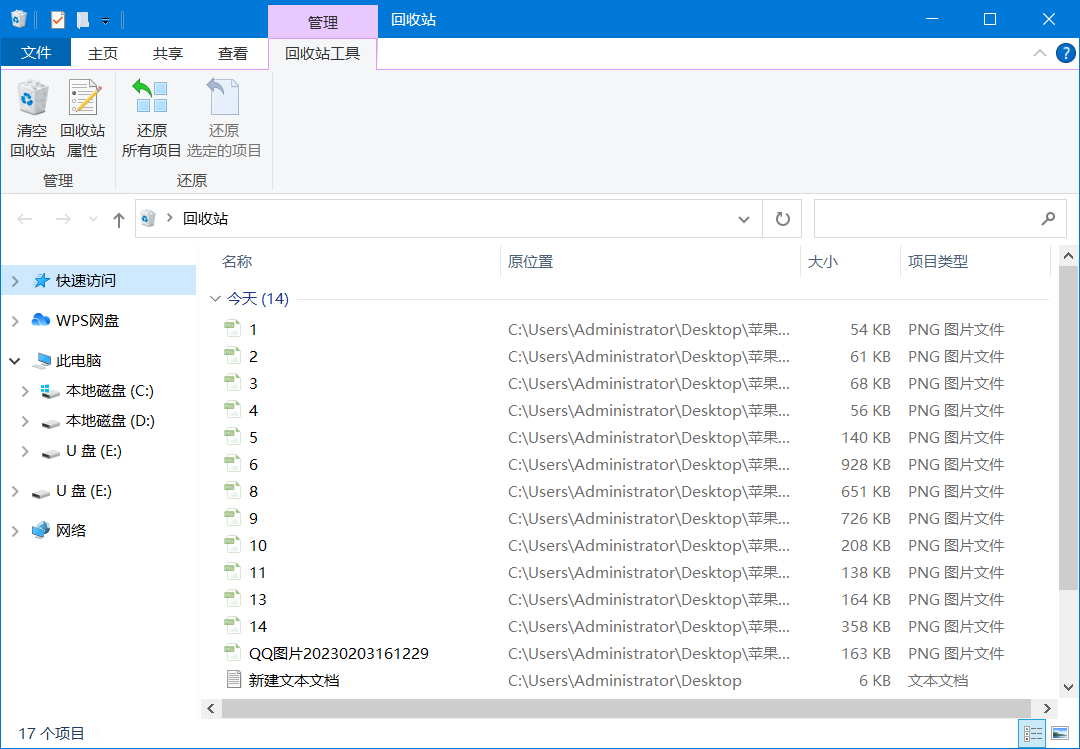Open the 文件 menu
1080x749 pixels.
(36, 53)
